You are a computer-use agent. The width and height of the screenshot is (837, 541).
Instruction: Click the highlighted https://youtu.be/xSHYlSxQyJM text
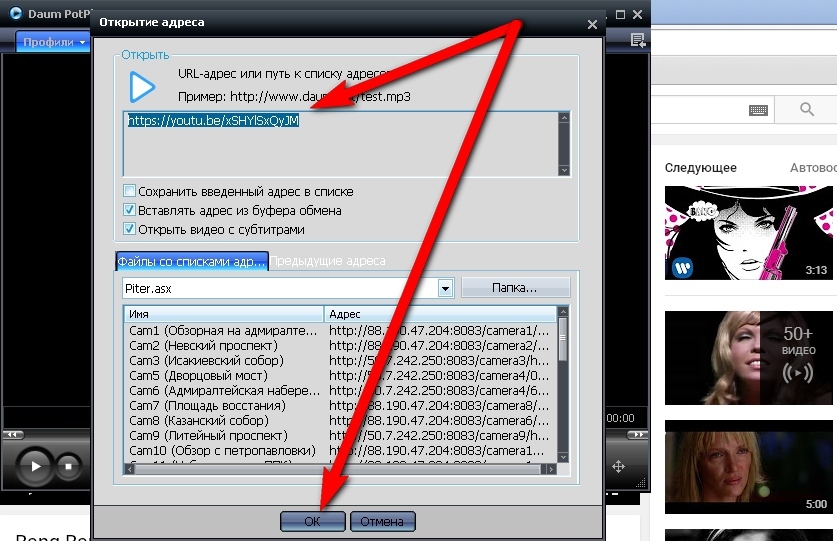[x=213, y=120]
